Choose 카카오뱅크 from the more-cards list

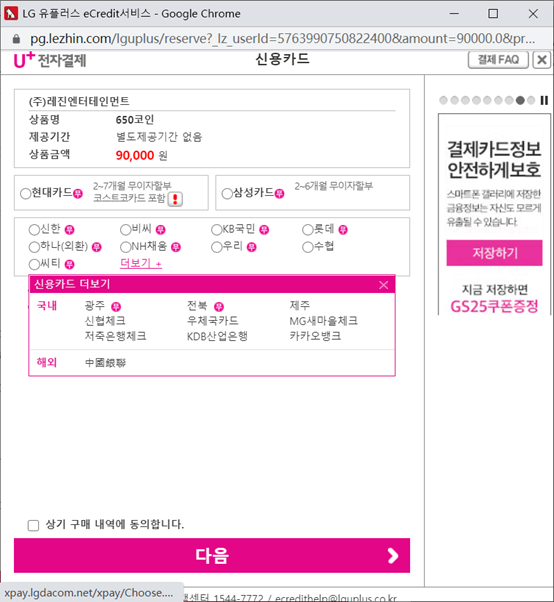(315, 336)
